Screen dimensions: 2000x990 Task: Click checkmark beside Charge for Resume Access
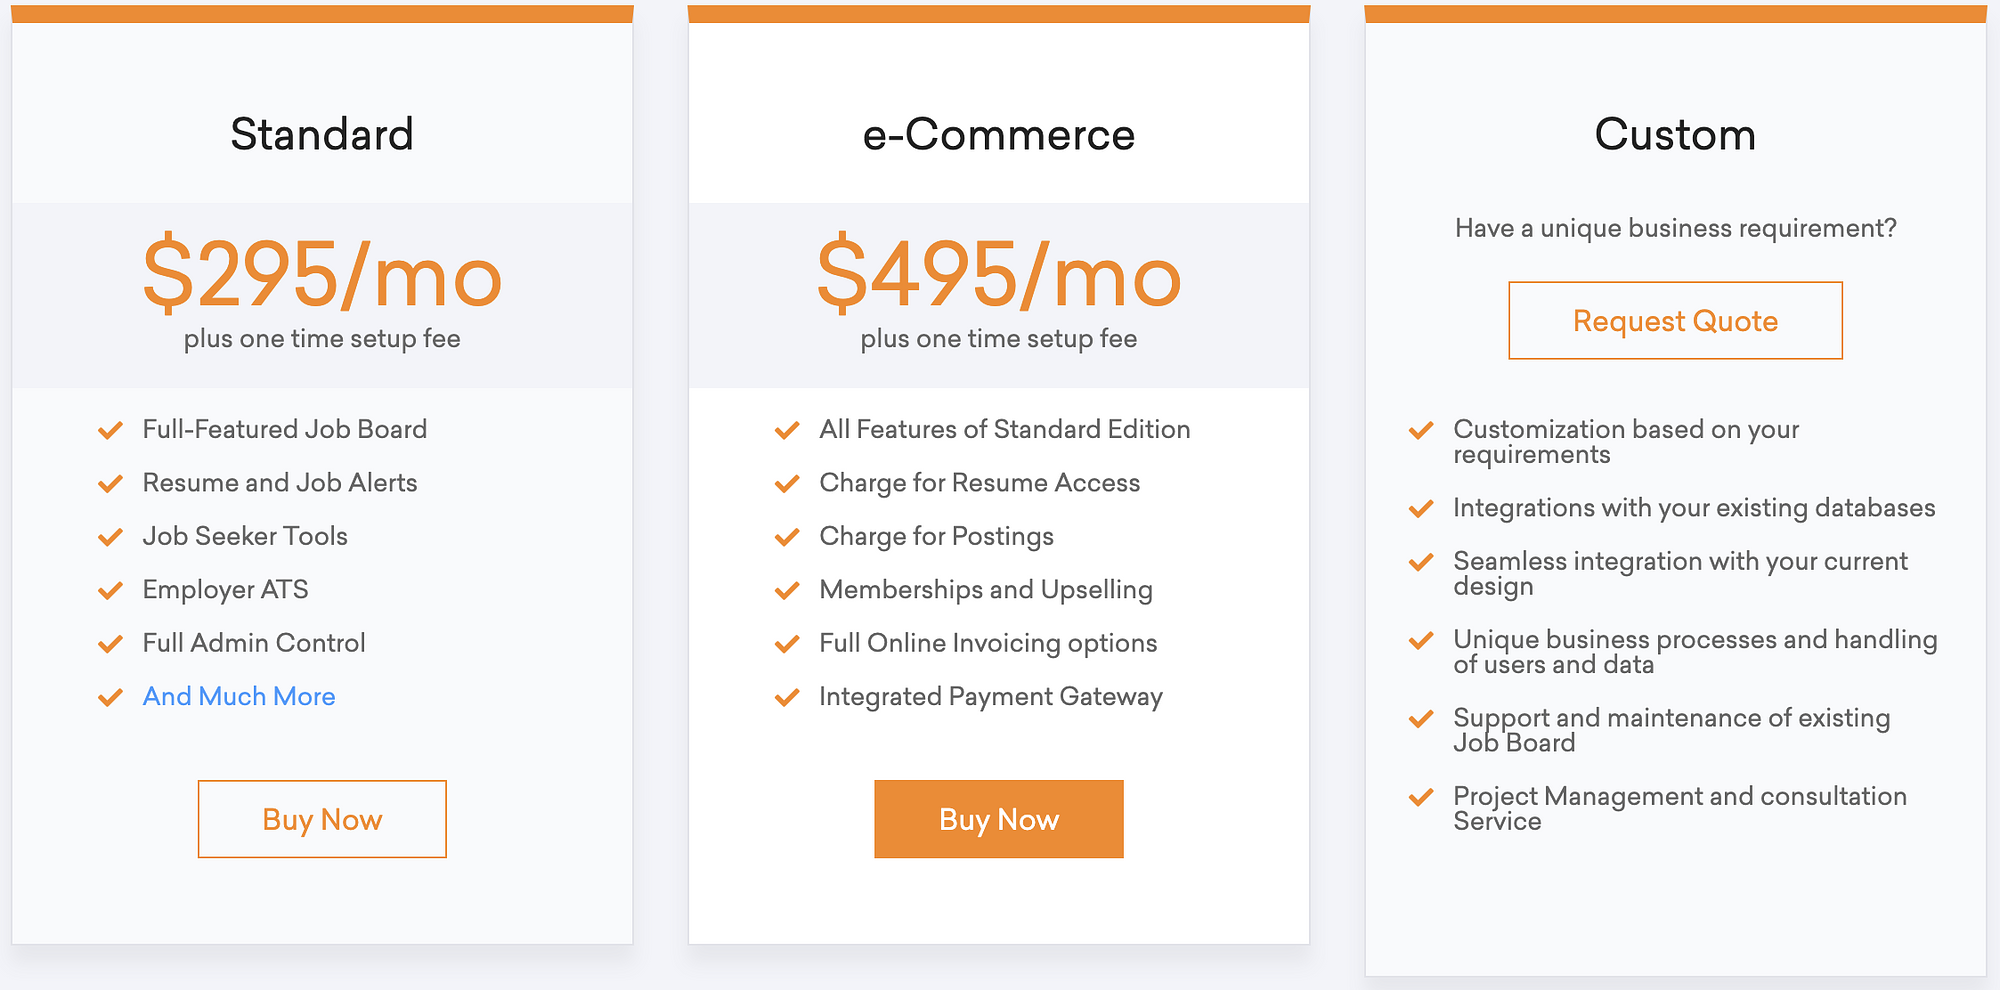click(787, 484)
